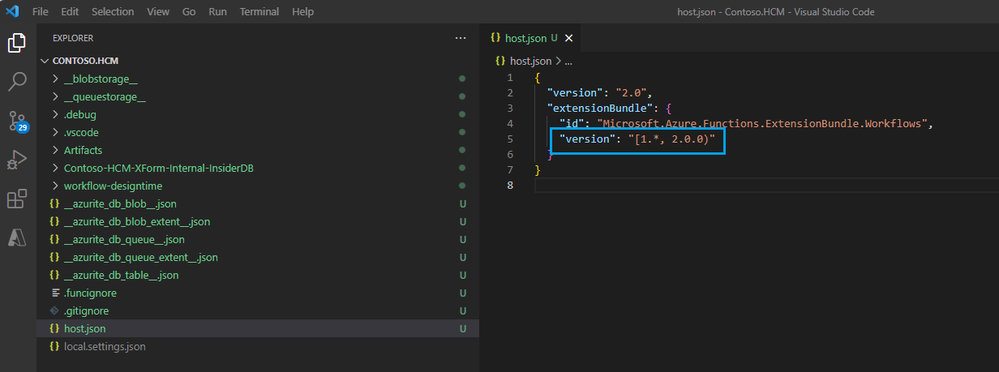999x372 pixels.
Task: Open the Edit menu
Action: 69,11
